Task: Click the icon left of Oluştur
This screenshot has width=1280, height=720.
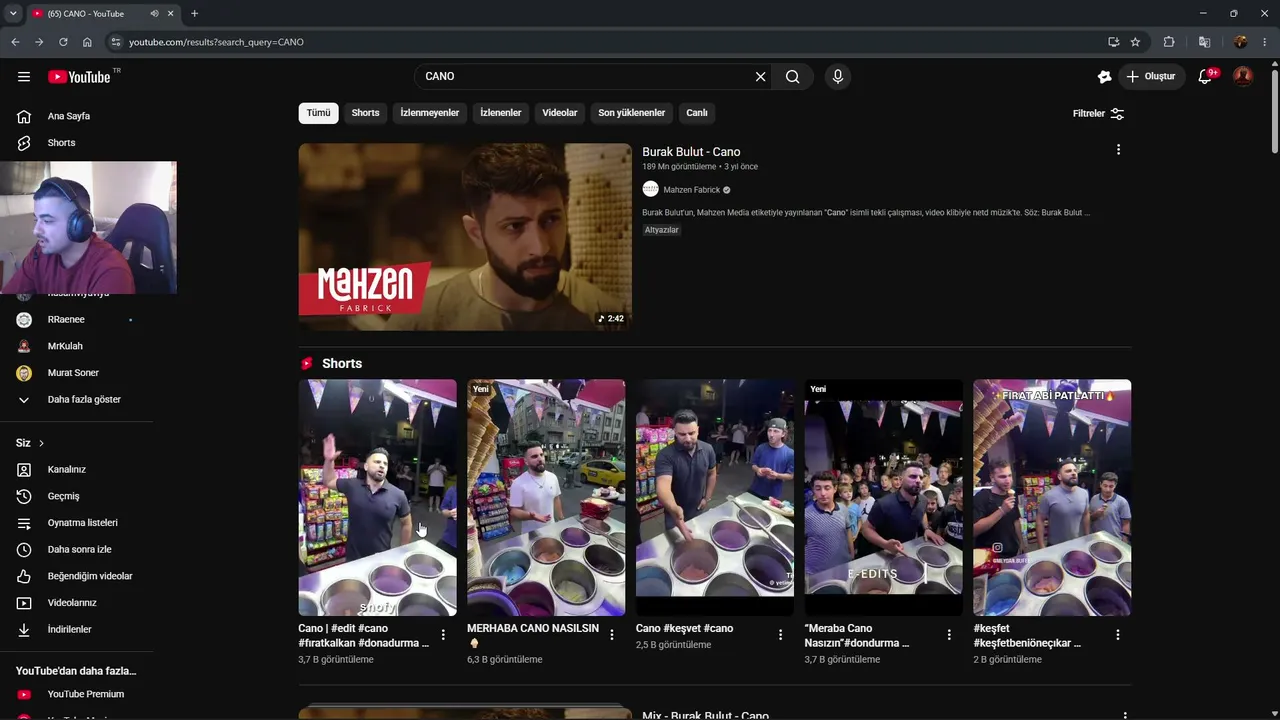Action: (x=1104, y=77)
